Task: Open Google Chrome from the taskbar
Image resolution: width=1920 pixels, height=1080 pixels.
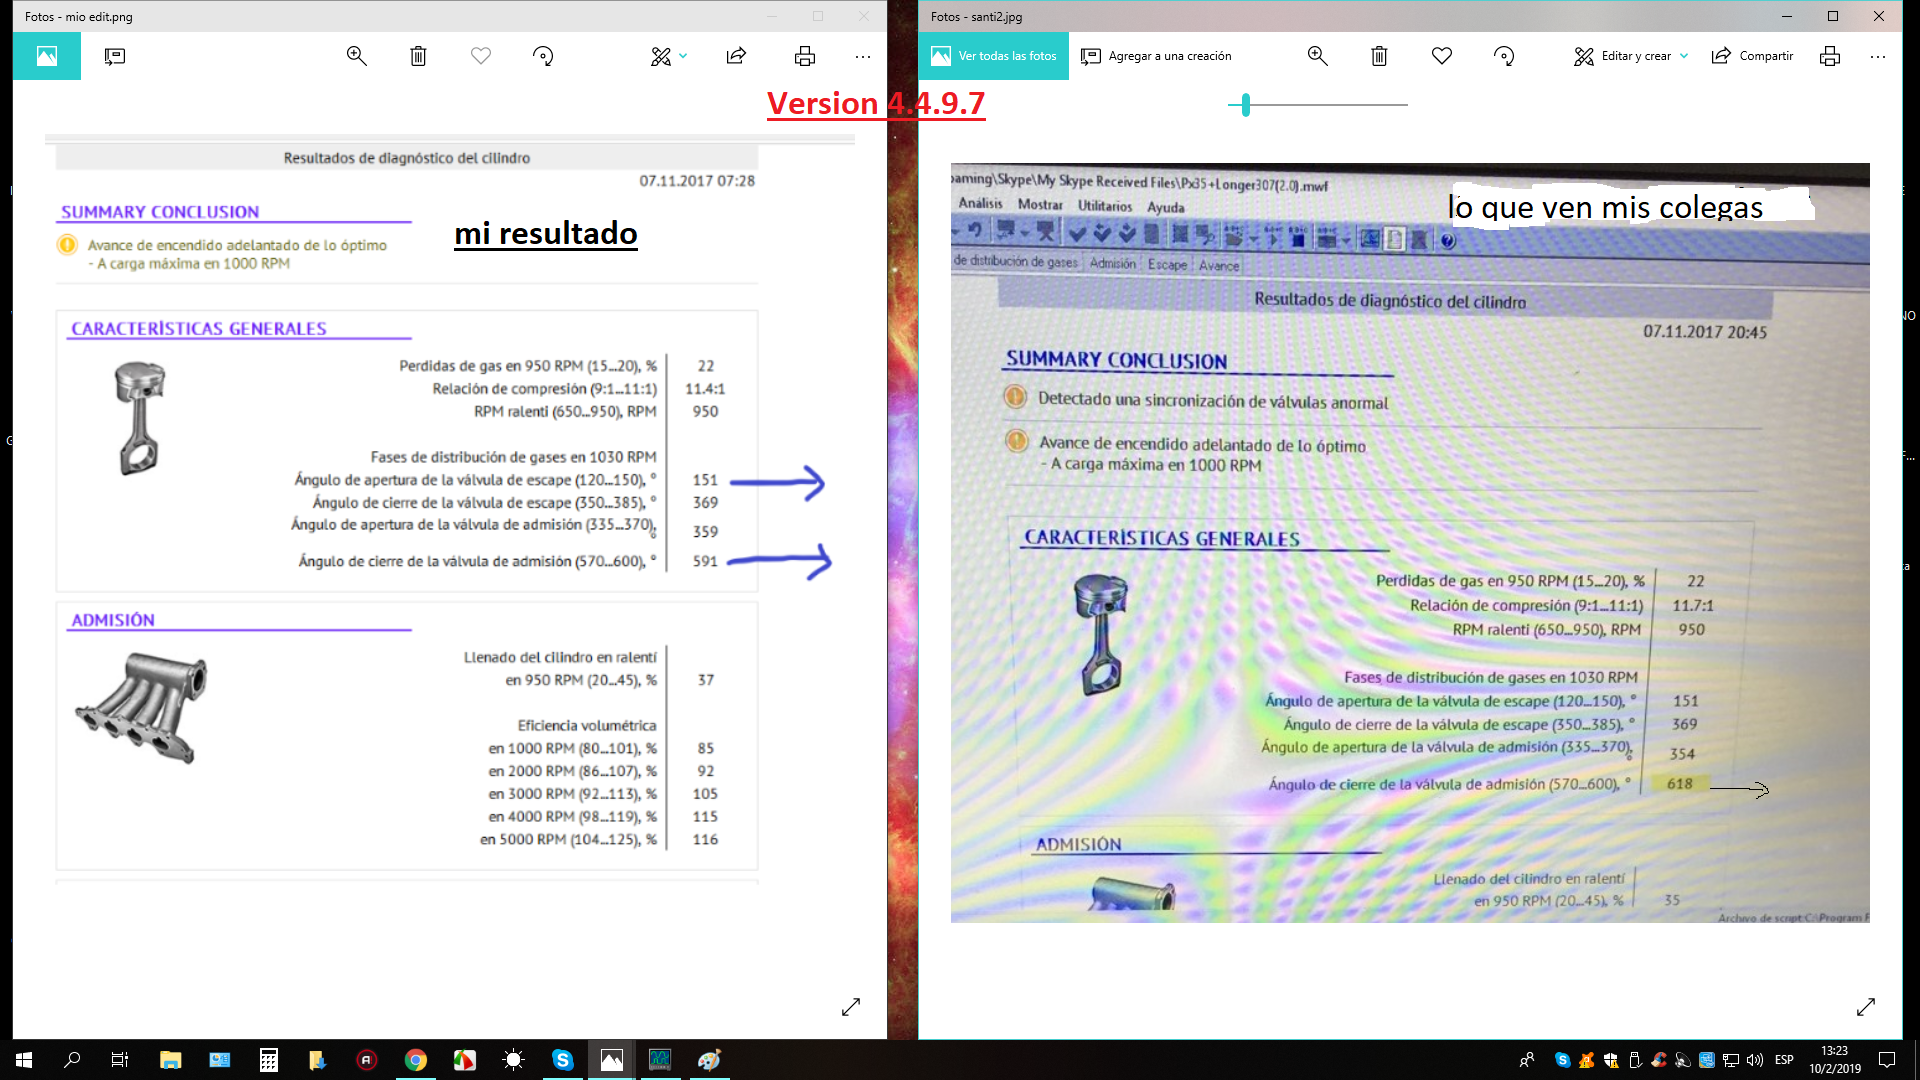Action: (x=416, y=1060)
